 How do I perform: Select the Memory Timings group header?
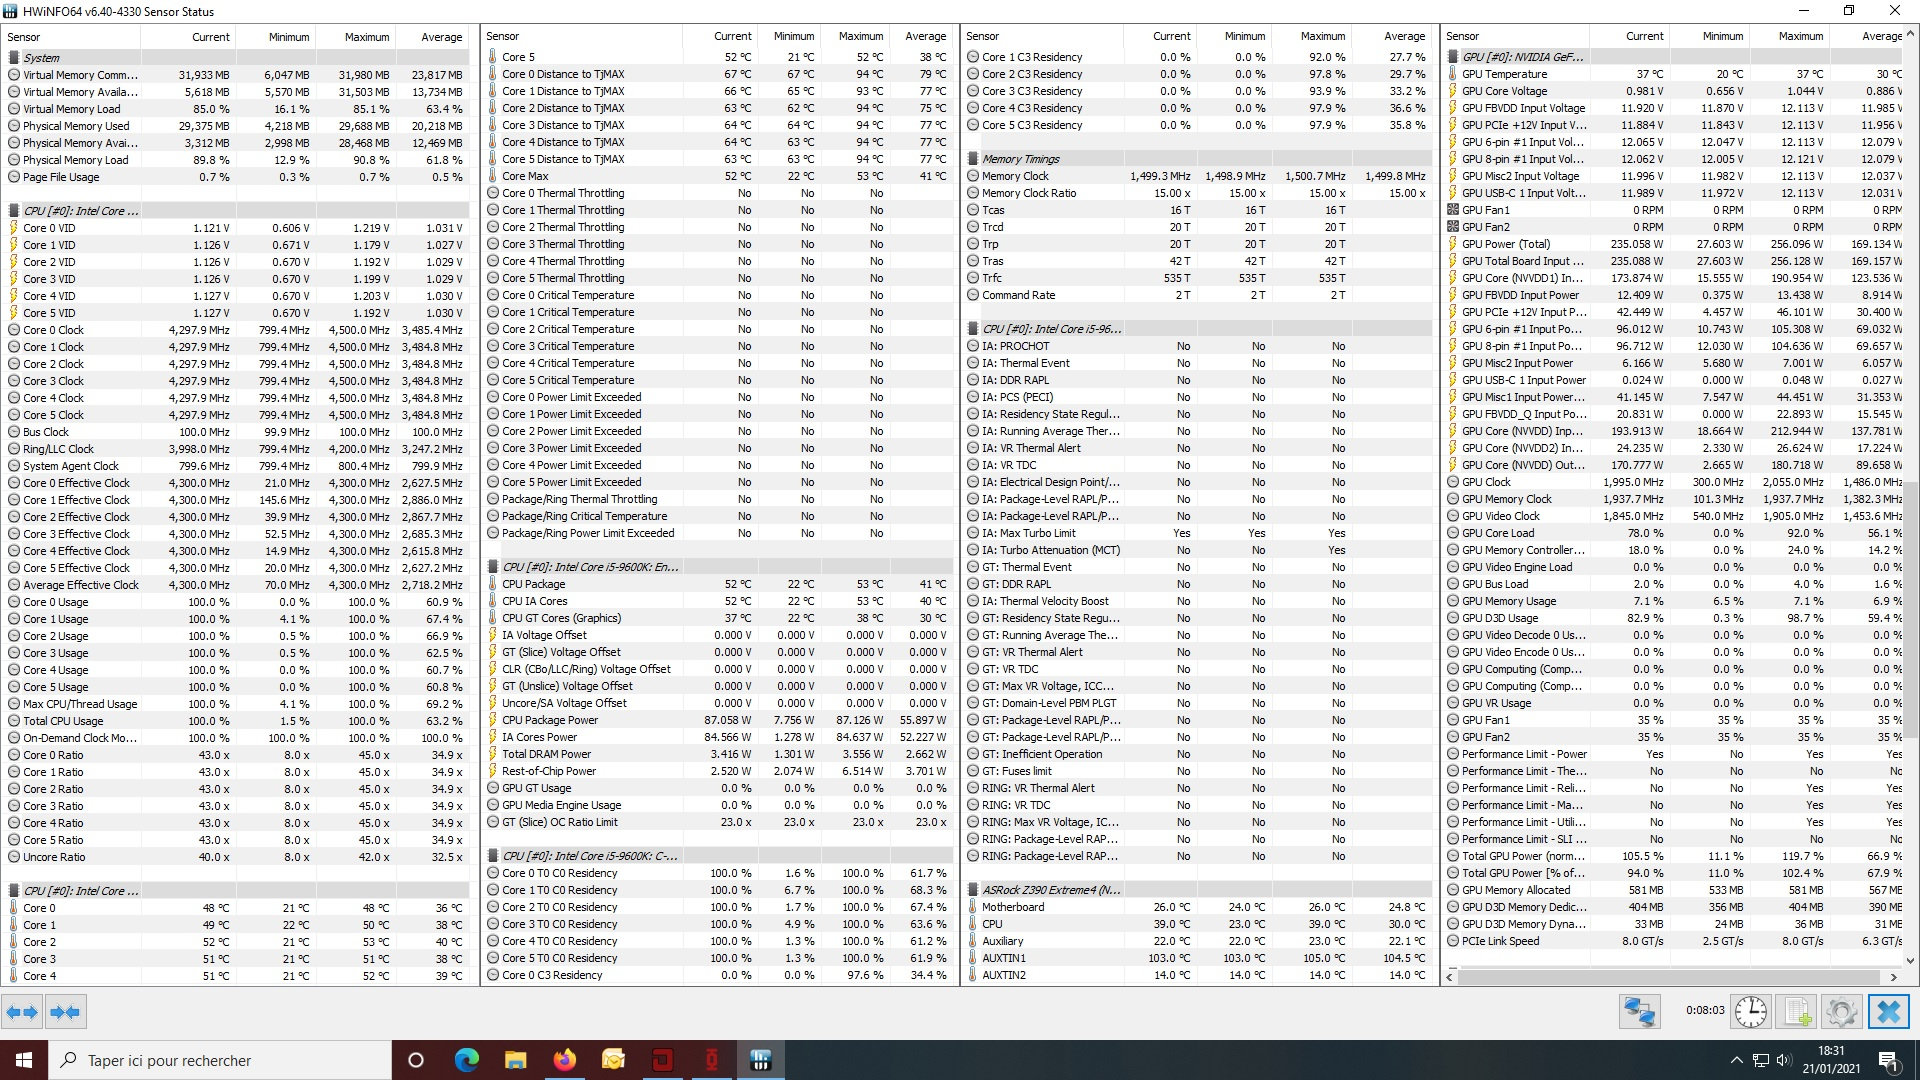click(x=1020, y=159)
